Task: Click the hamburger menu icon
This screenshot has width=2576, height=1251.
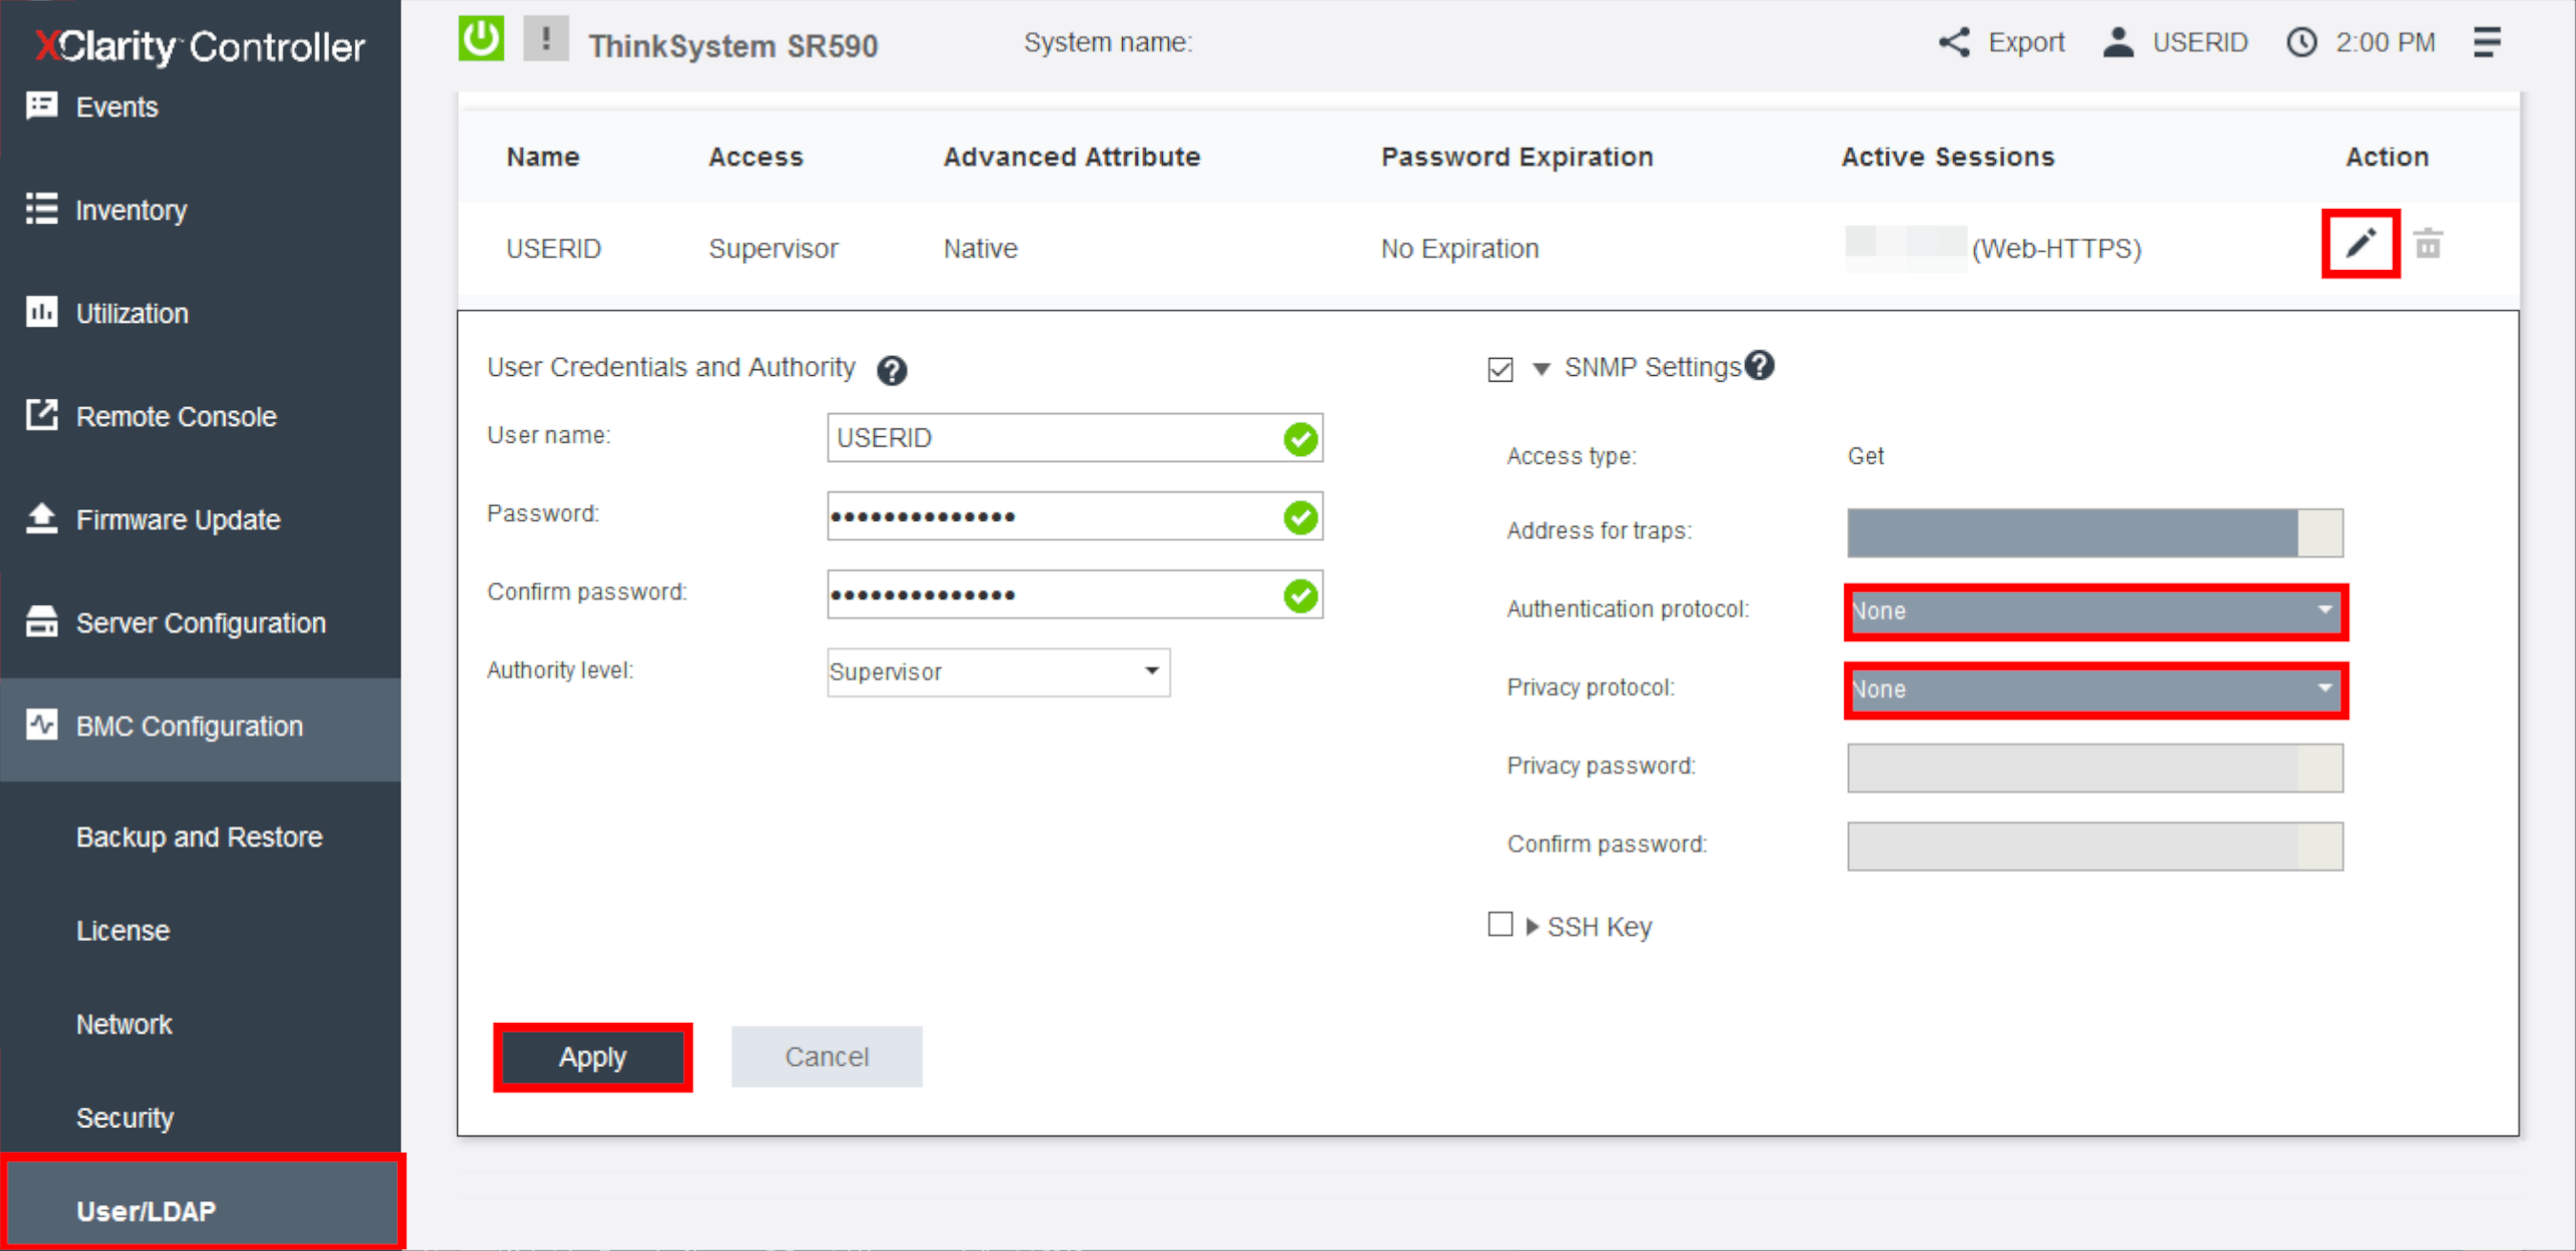Action: [x=2487, y=41]
